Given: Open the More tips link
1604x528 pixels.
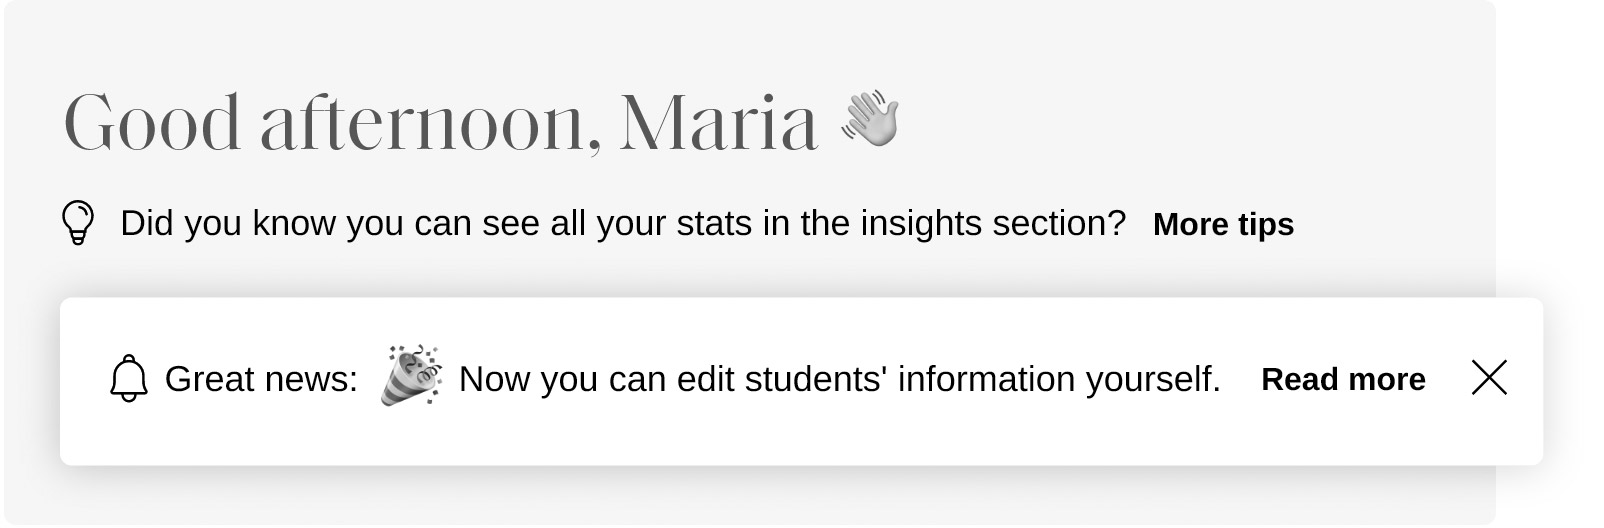Looking at the screenshot, I should click(1223, 224).
